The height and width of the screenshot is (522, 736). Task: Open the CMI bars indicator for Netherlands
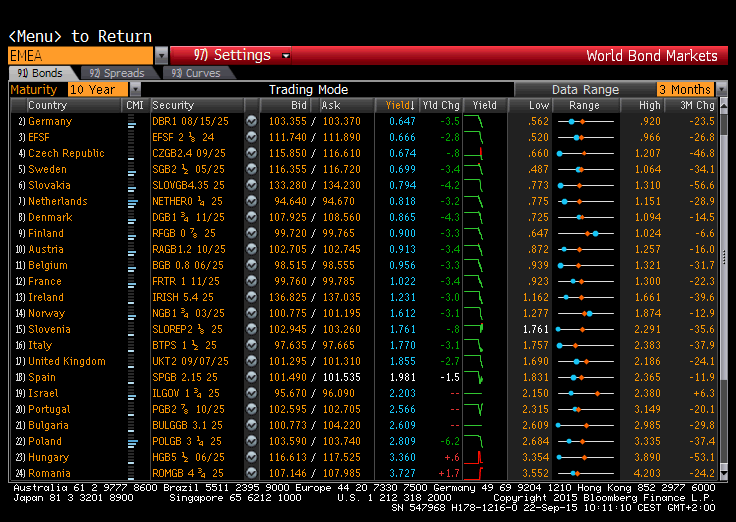pos(132,201)
